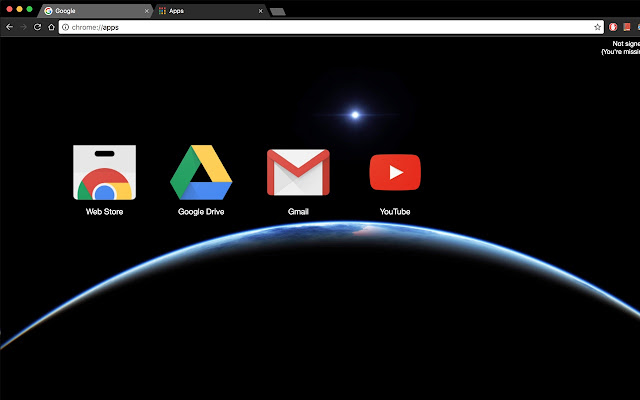640x400 pixels.
Task: Click the Google Drive label
Action: pyautogui.click(x=201, y=211)
